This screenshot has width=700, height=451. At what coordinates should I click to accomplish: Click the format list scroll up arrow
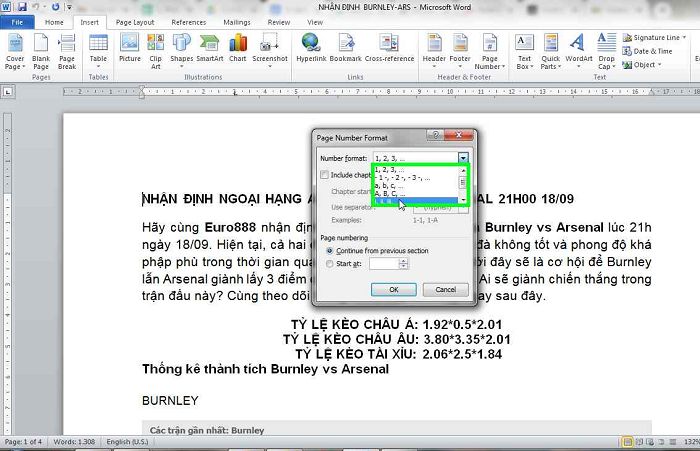coord(463,170)
